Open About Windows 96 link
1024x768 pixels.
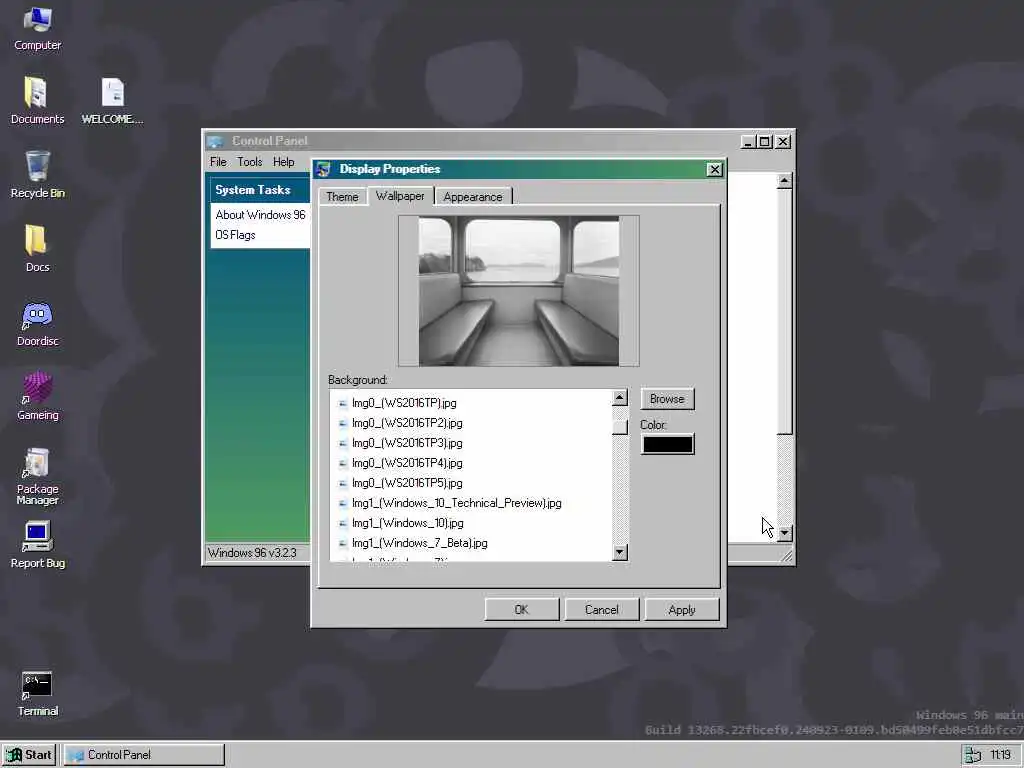point(260,215)
